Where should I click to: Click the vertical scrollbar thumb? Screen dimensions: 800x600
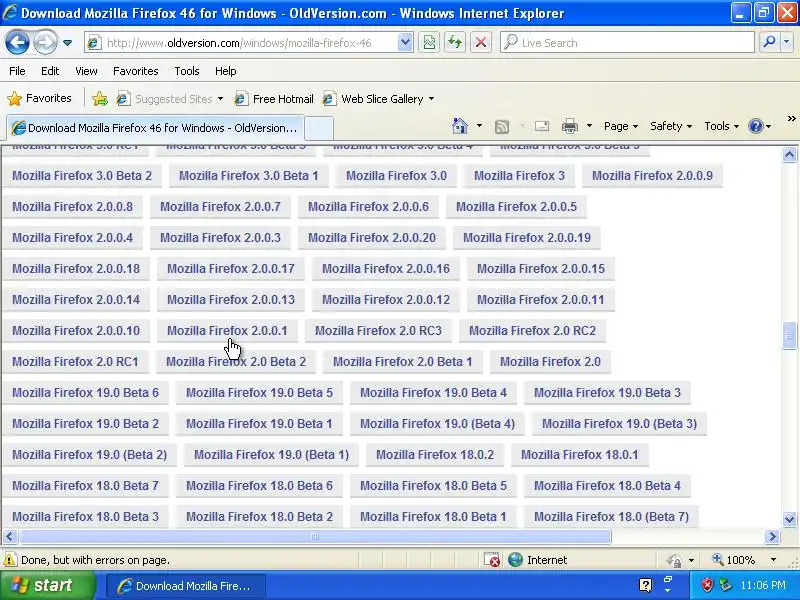coord(789,335)
